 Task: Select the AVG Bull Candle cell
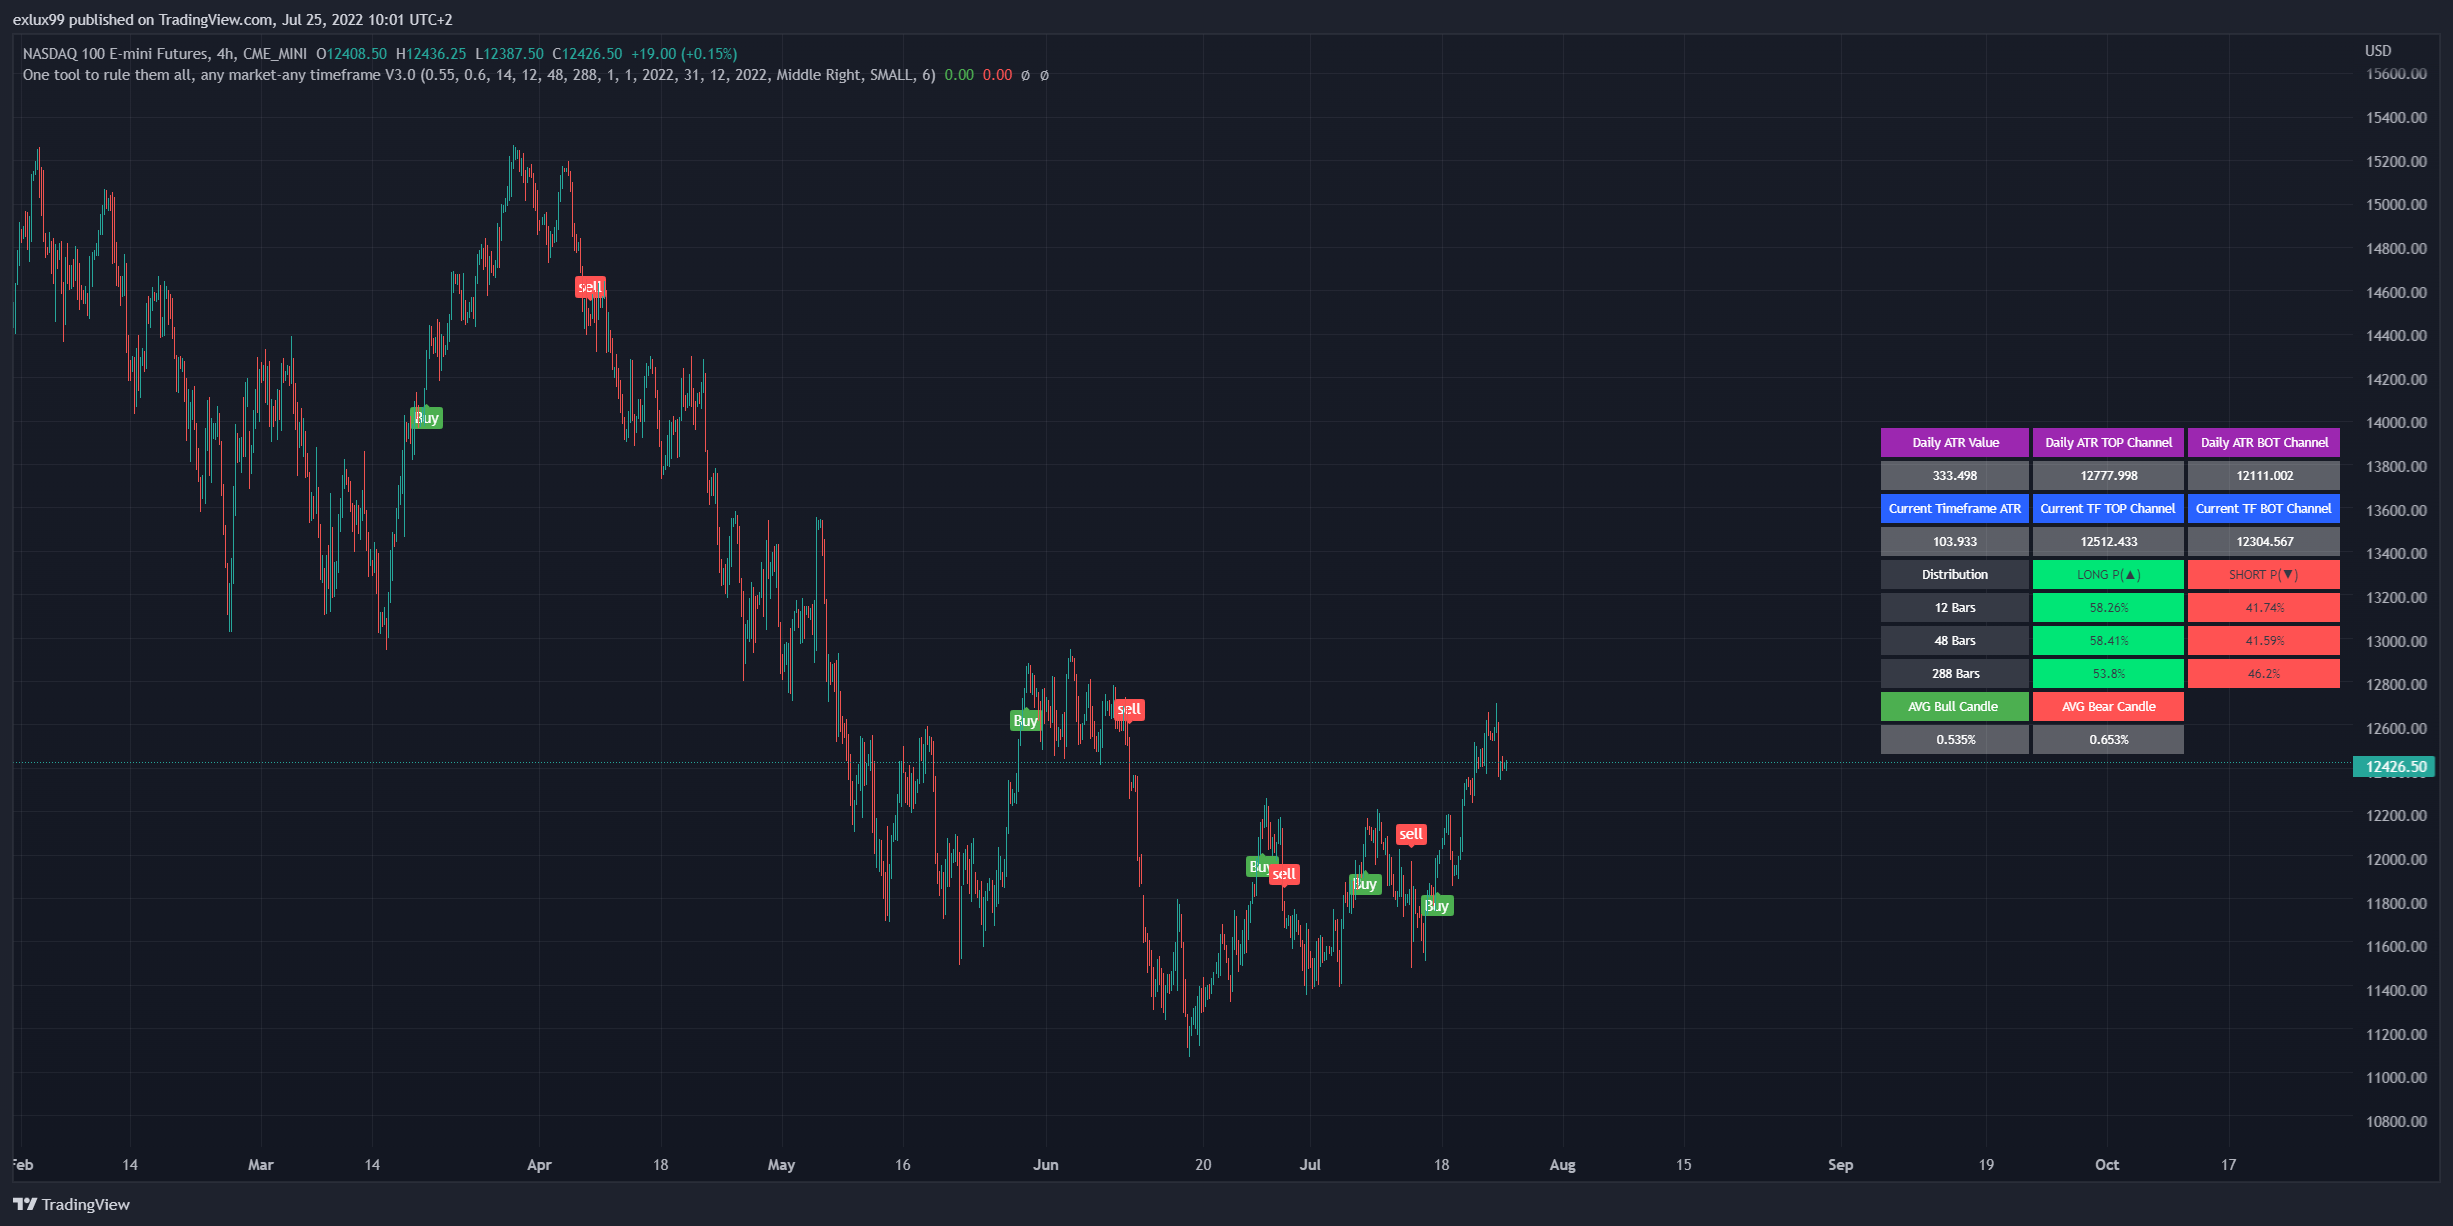coord(1953,707)
